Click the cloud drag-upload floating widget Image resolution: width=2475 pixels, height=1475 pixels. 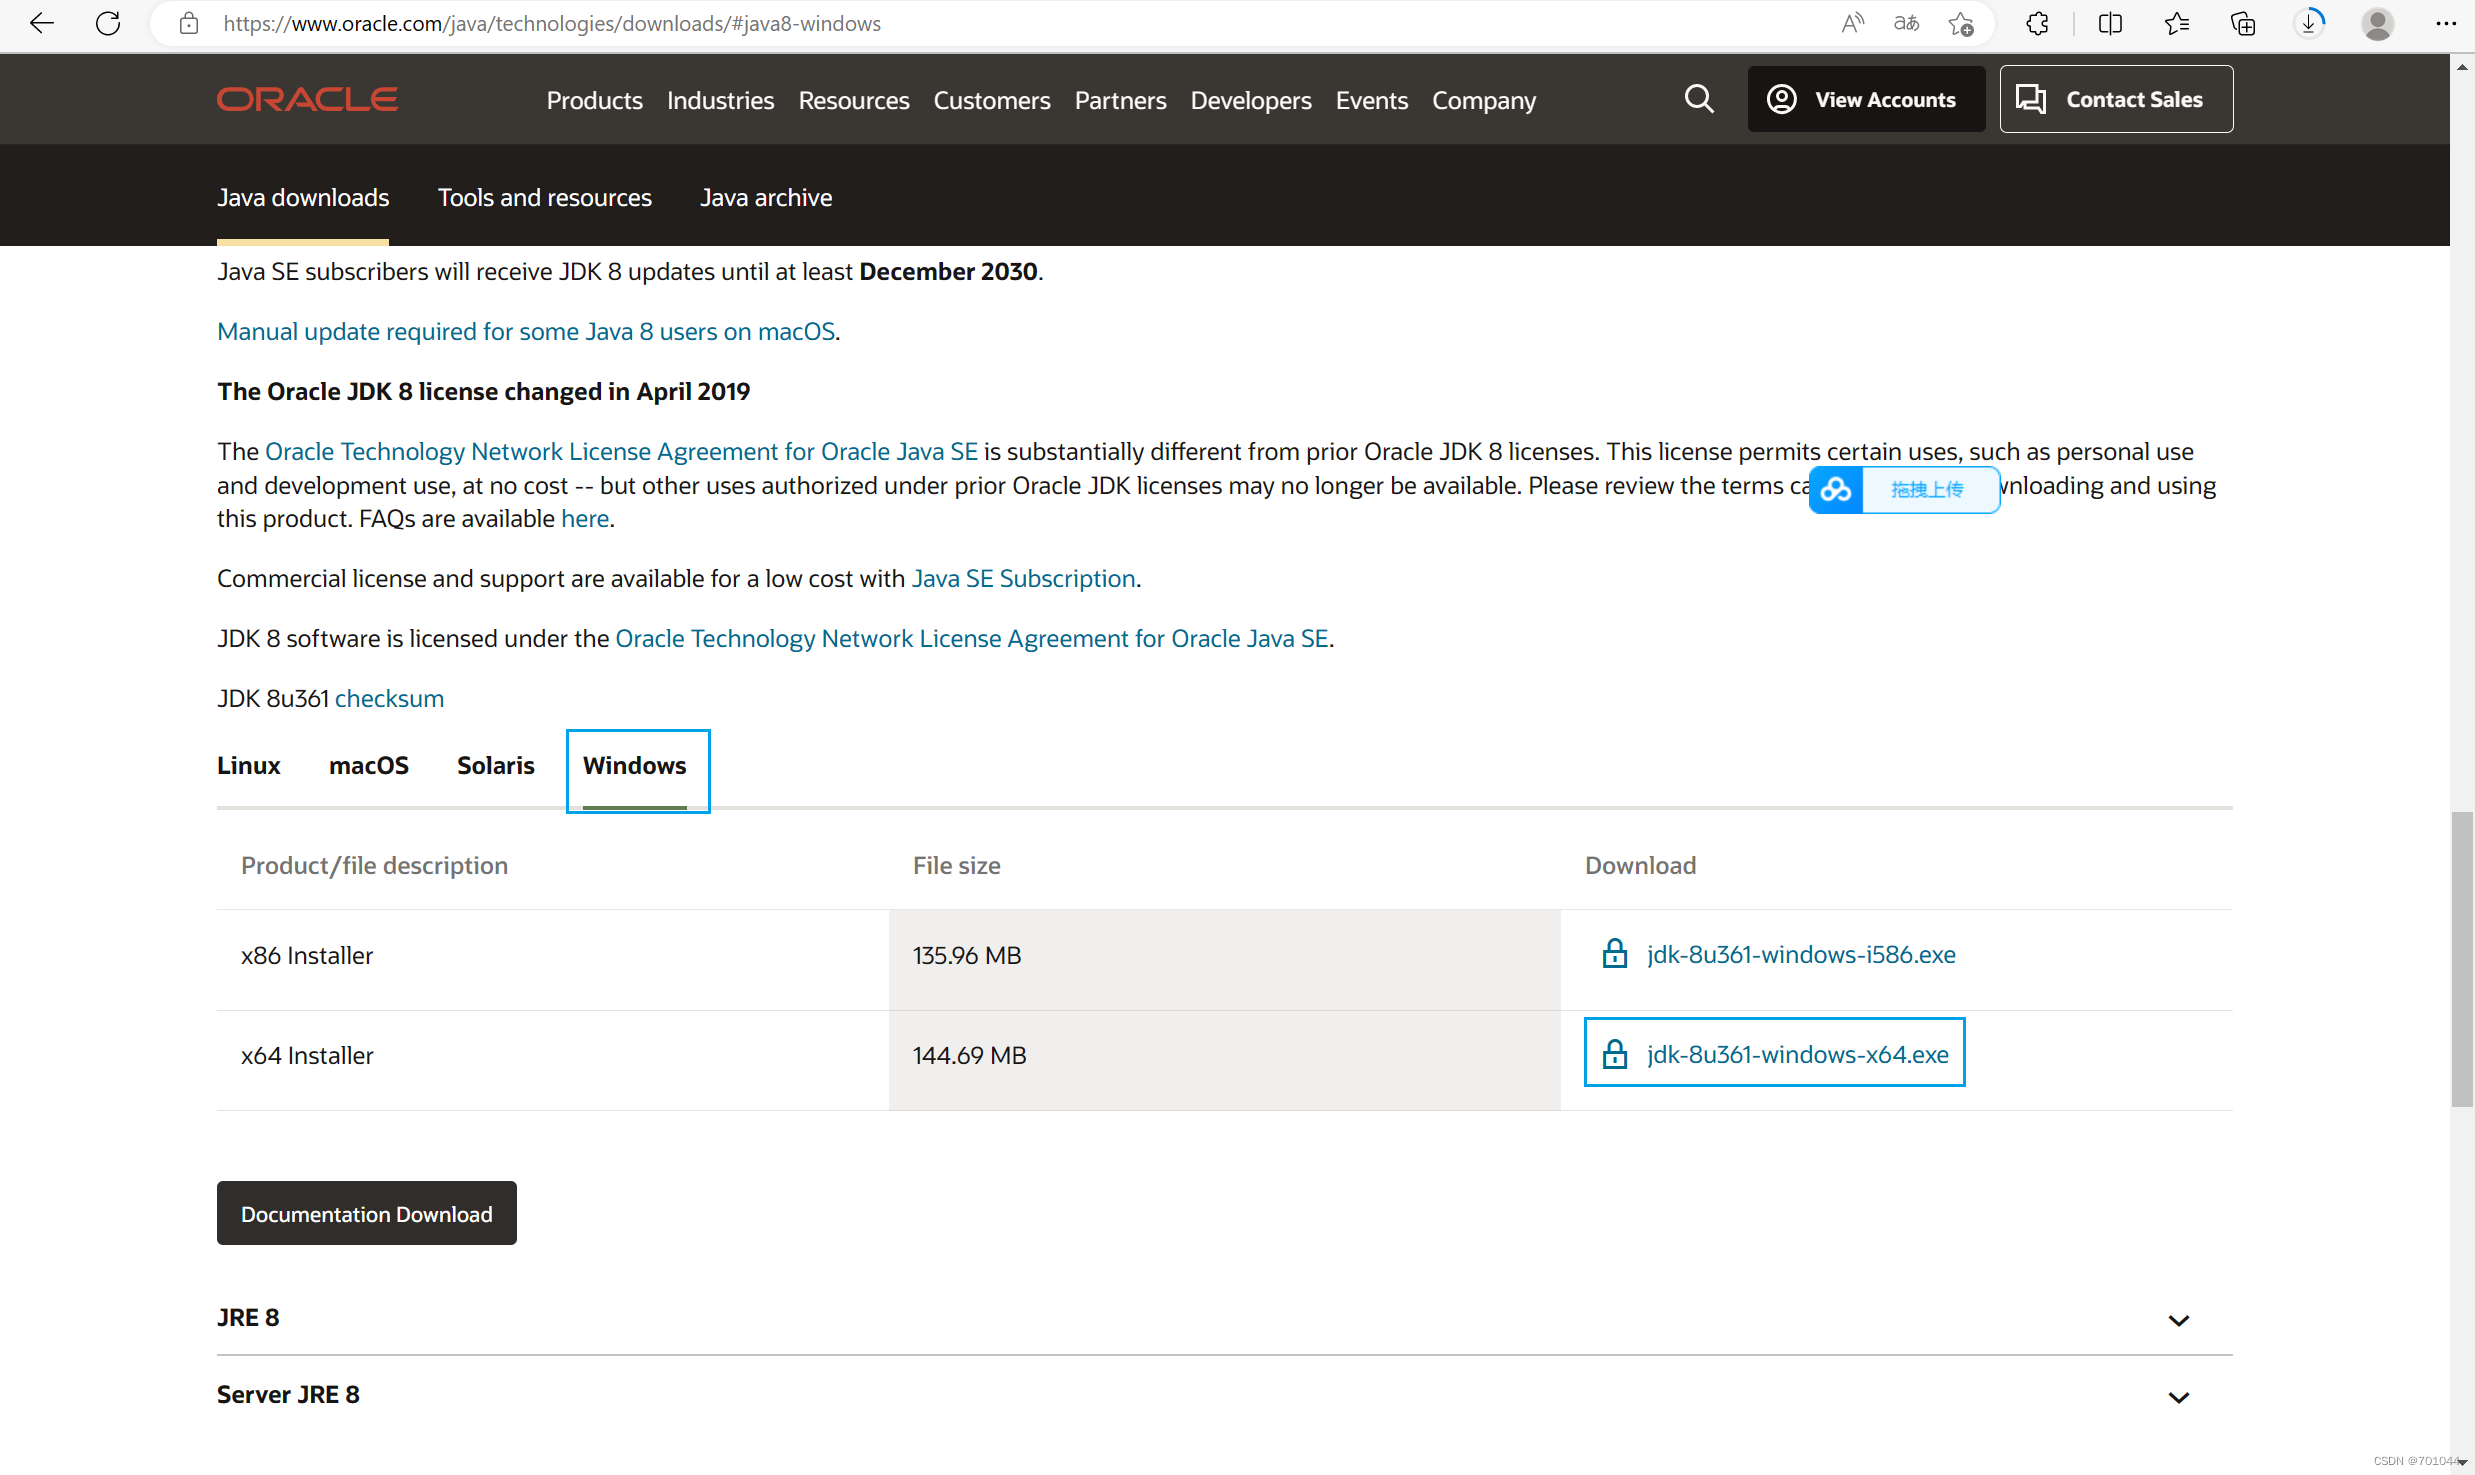(1904, 489)
